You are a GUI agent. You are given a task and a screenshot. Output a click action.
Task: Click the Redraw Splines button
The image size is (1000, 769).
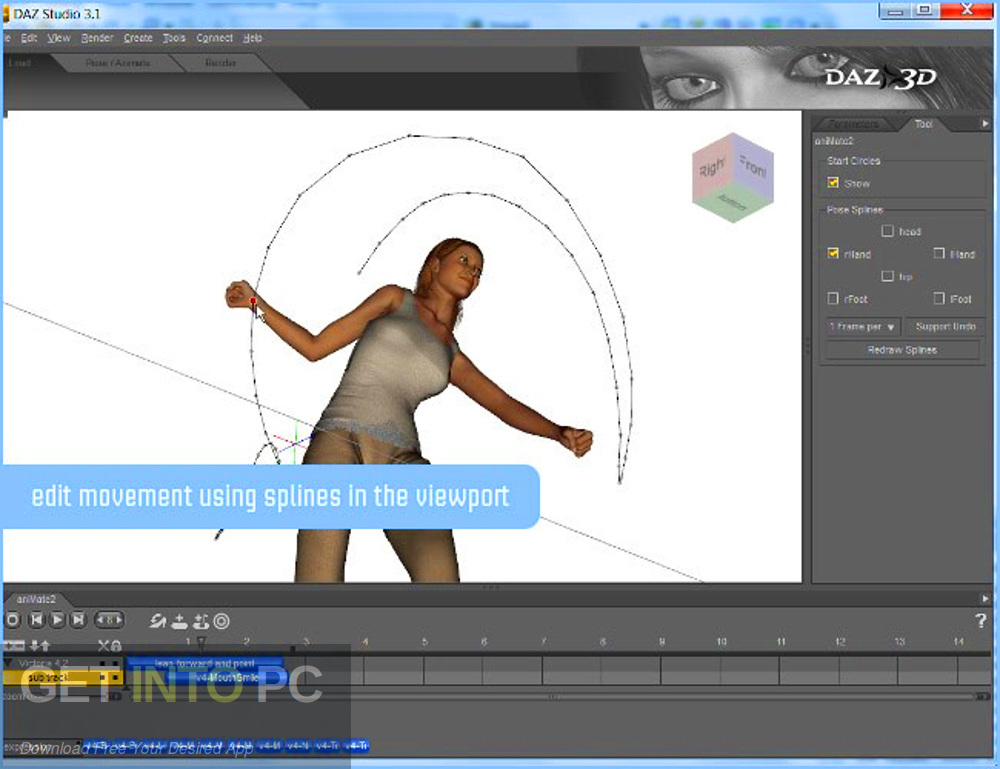pos(902,350)
